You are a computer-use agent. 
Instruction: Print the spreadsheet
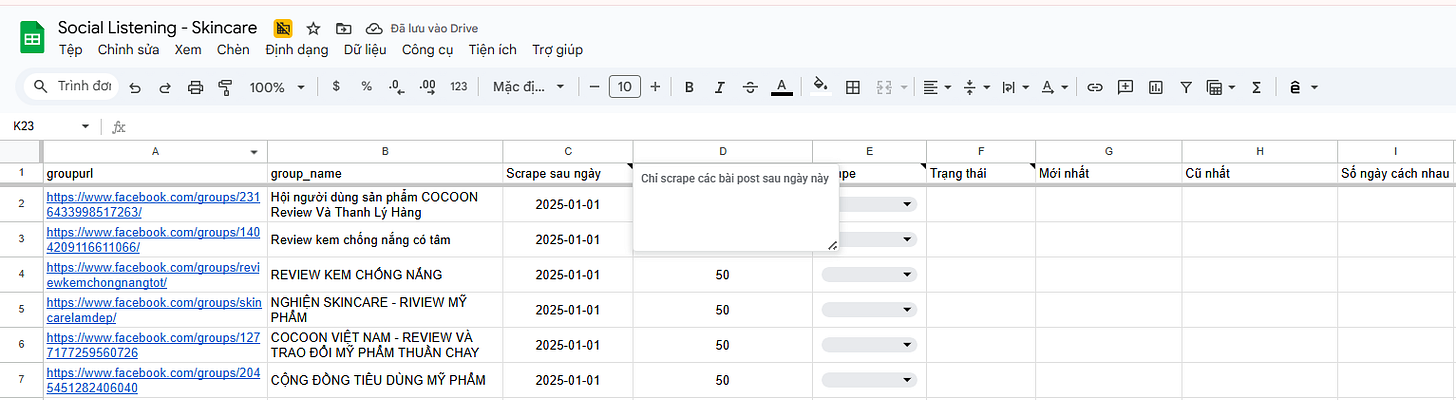tap(195, 87)
